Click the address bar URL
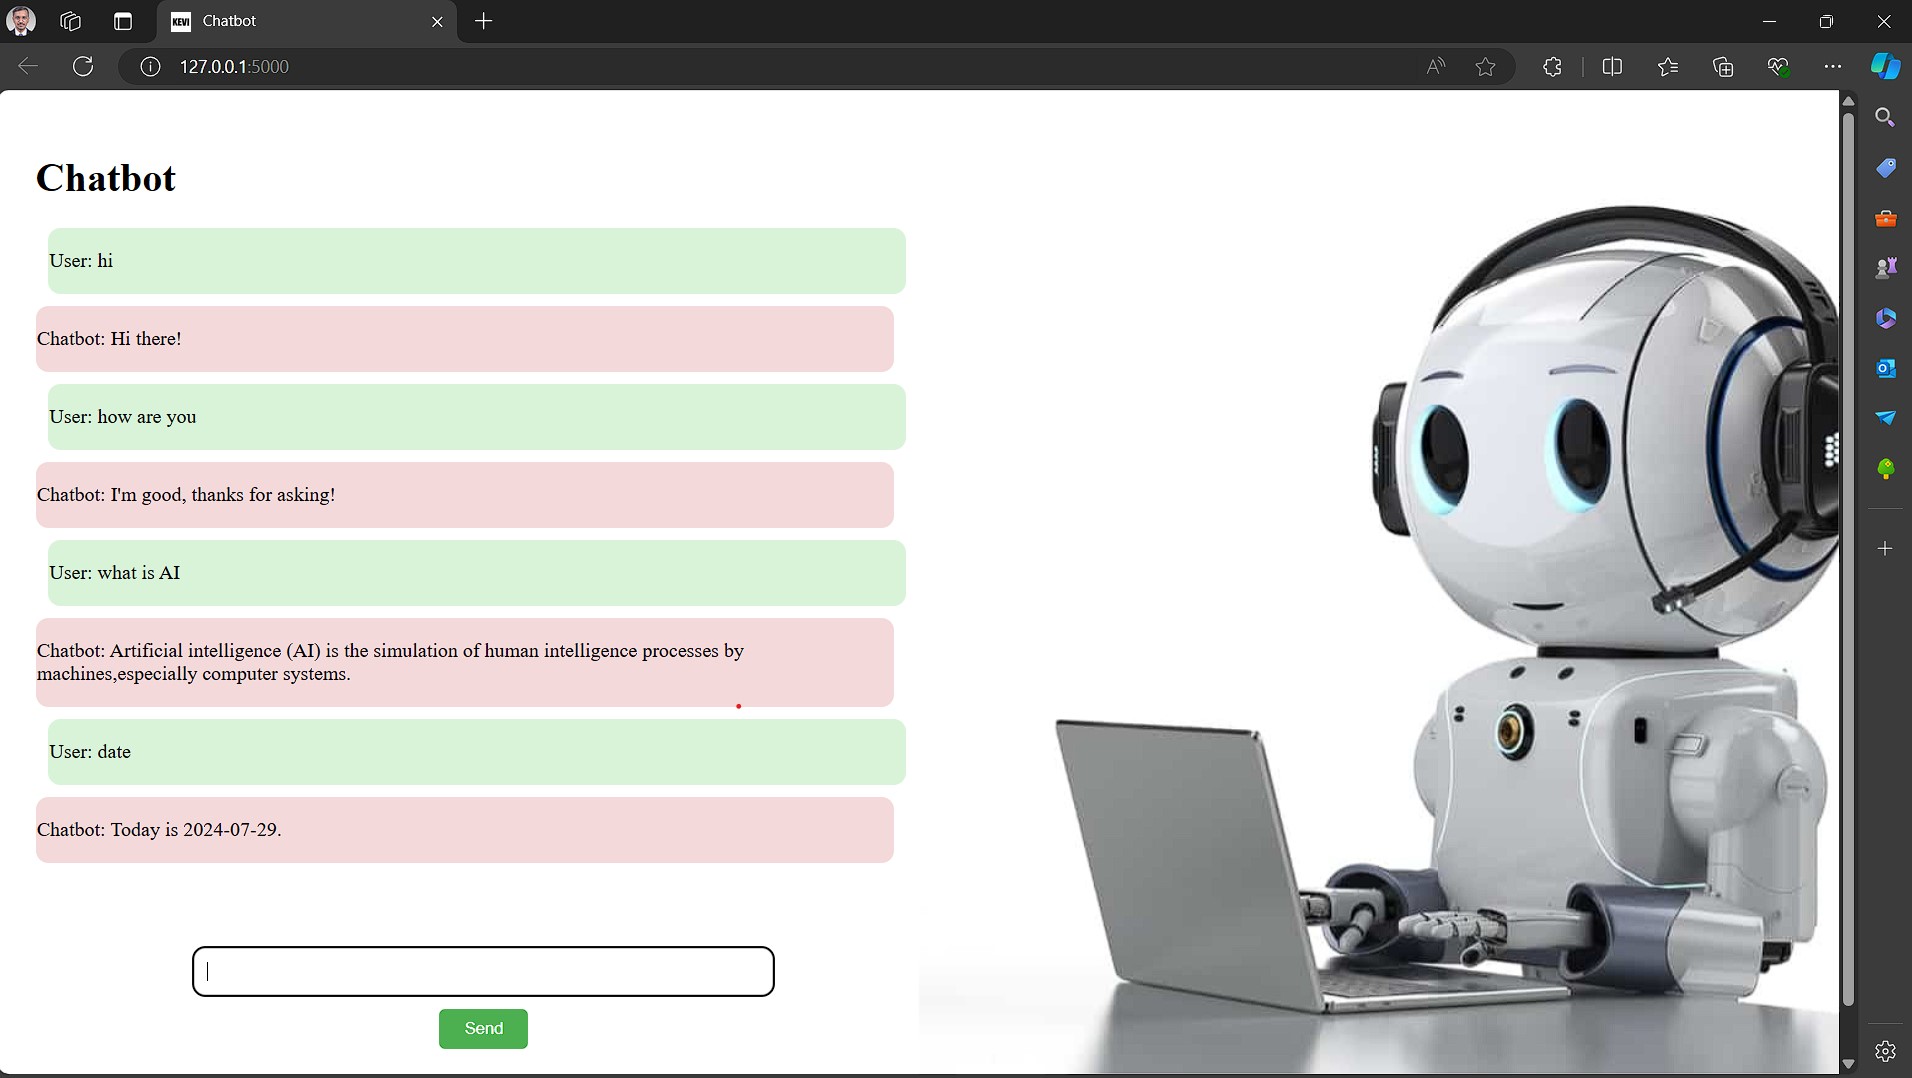 (234, 66)
